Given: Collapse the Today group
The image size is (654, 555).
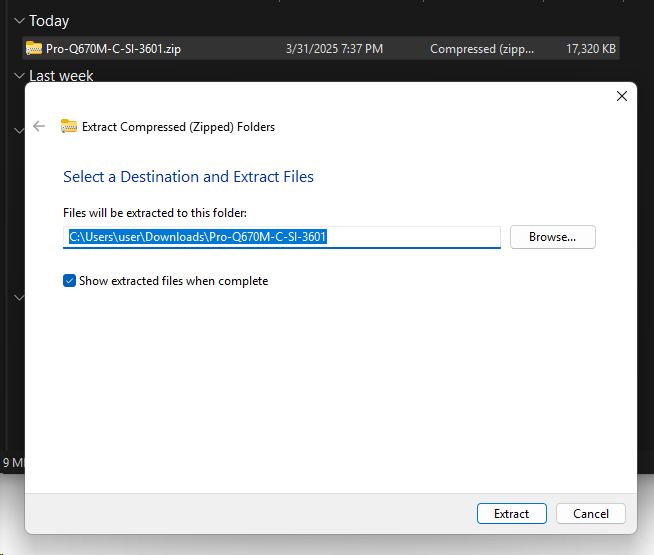Looking at the screenshot, I should 20,21.
